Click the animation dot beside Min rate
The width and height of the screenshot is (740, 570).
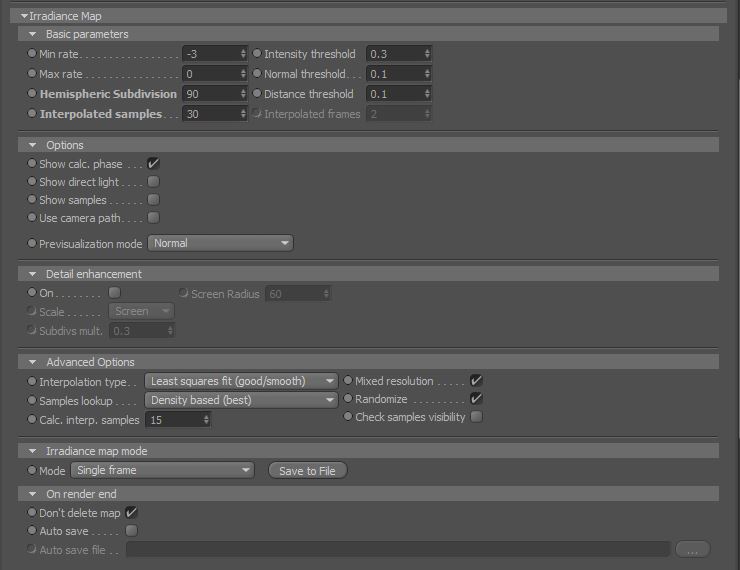pyautogui.click(x=32, y=53)
